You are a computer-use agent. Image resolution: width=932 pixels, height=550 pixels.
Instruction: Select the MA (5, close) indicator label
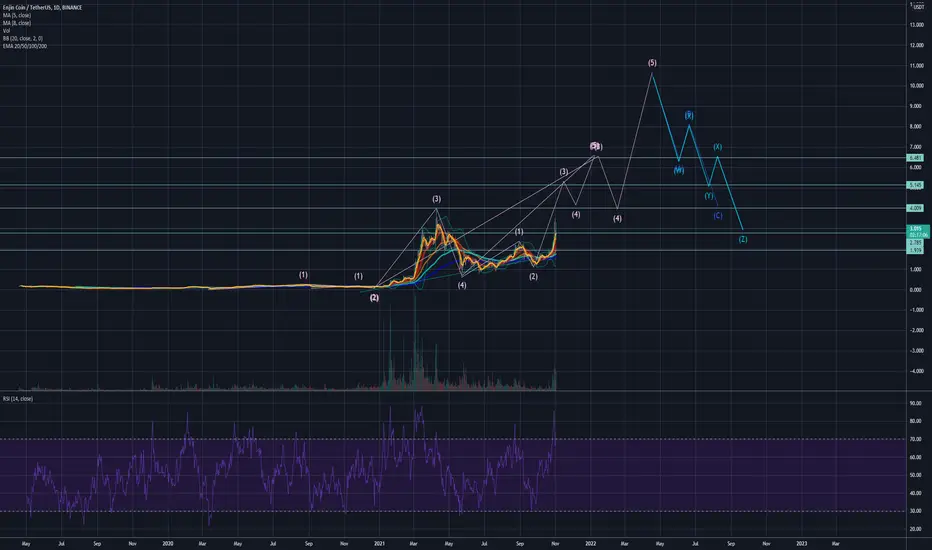[17, 15]
